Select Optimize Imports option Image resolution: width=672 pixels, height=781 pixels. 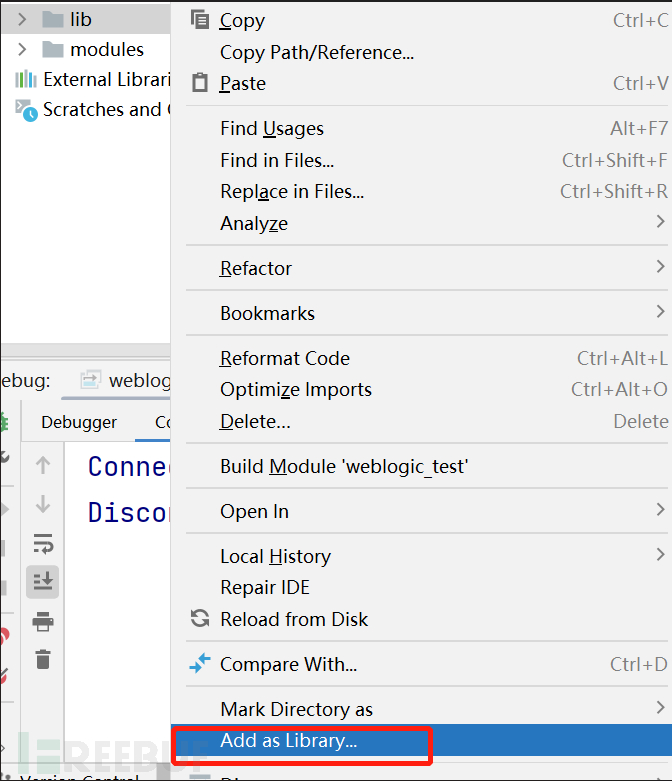pos(296,389)
